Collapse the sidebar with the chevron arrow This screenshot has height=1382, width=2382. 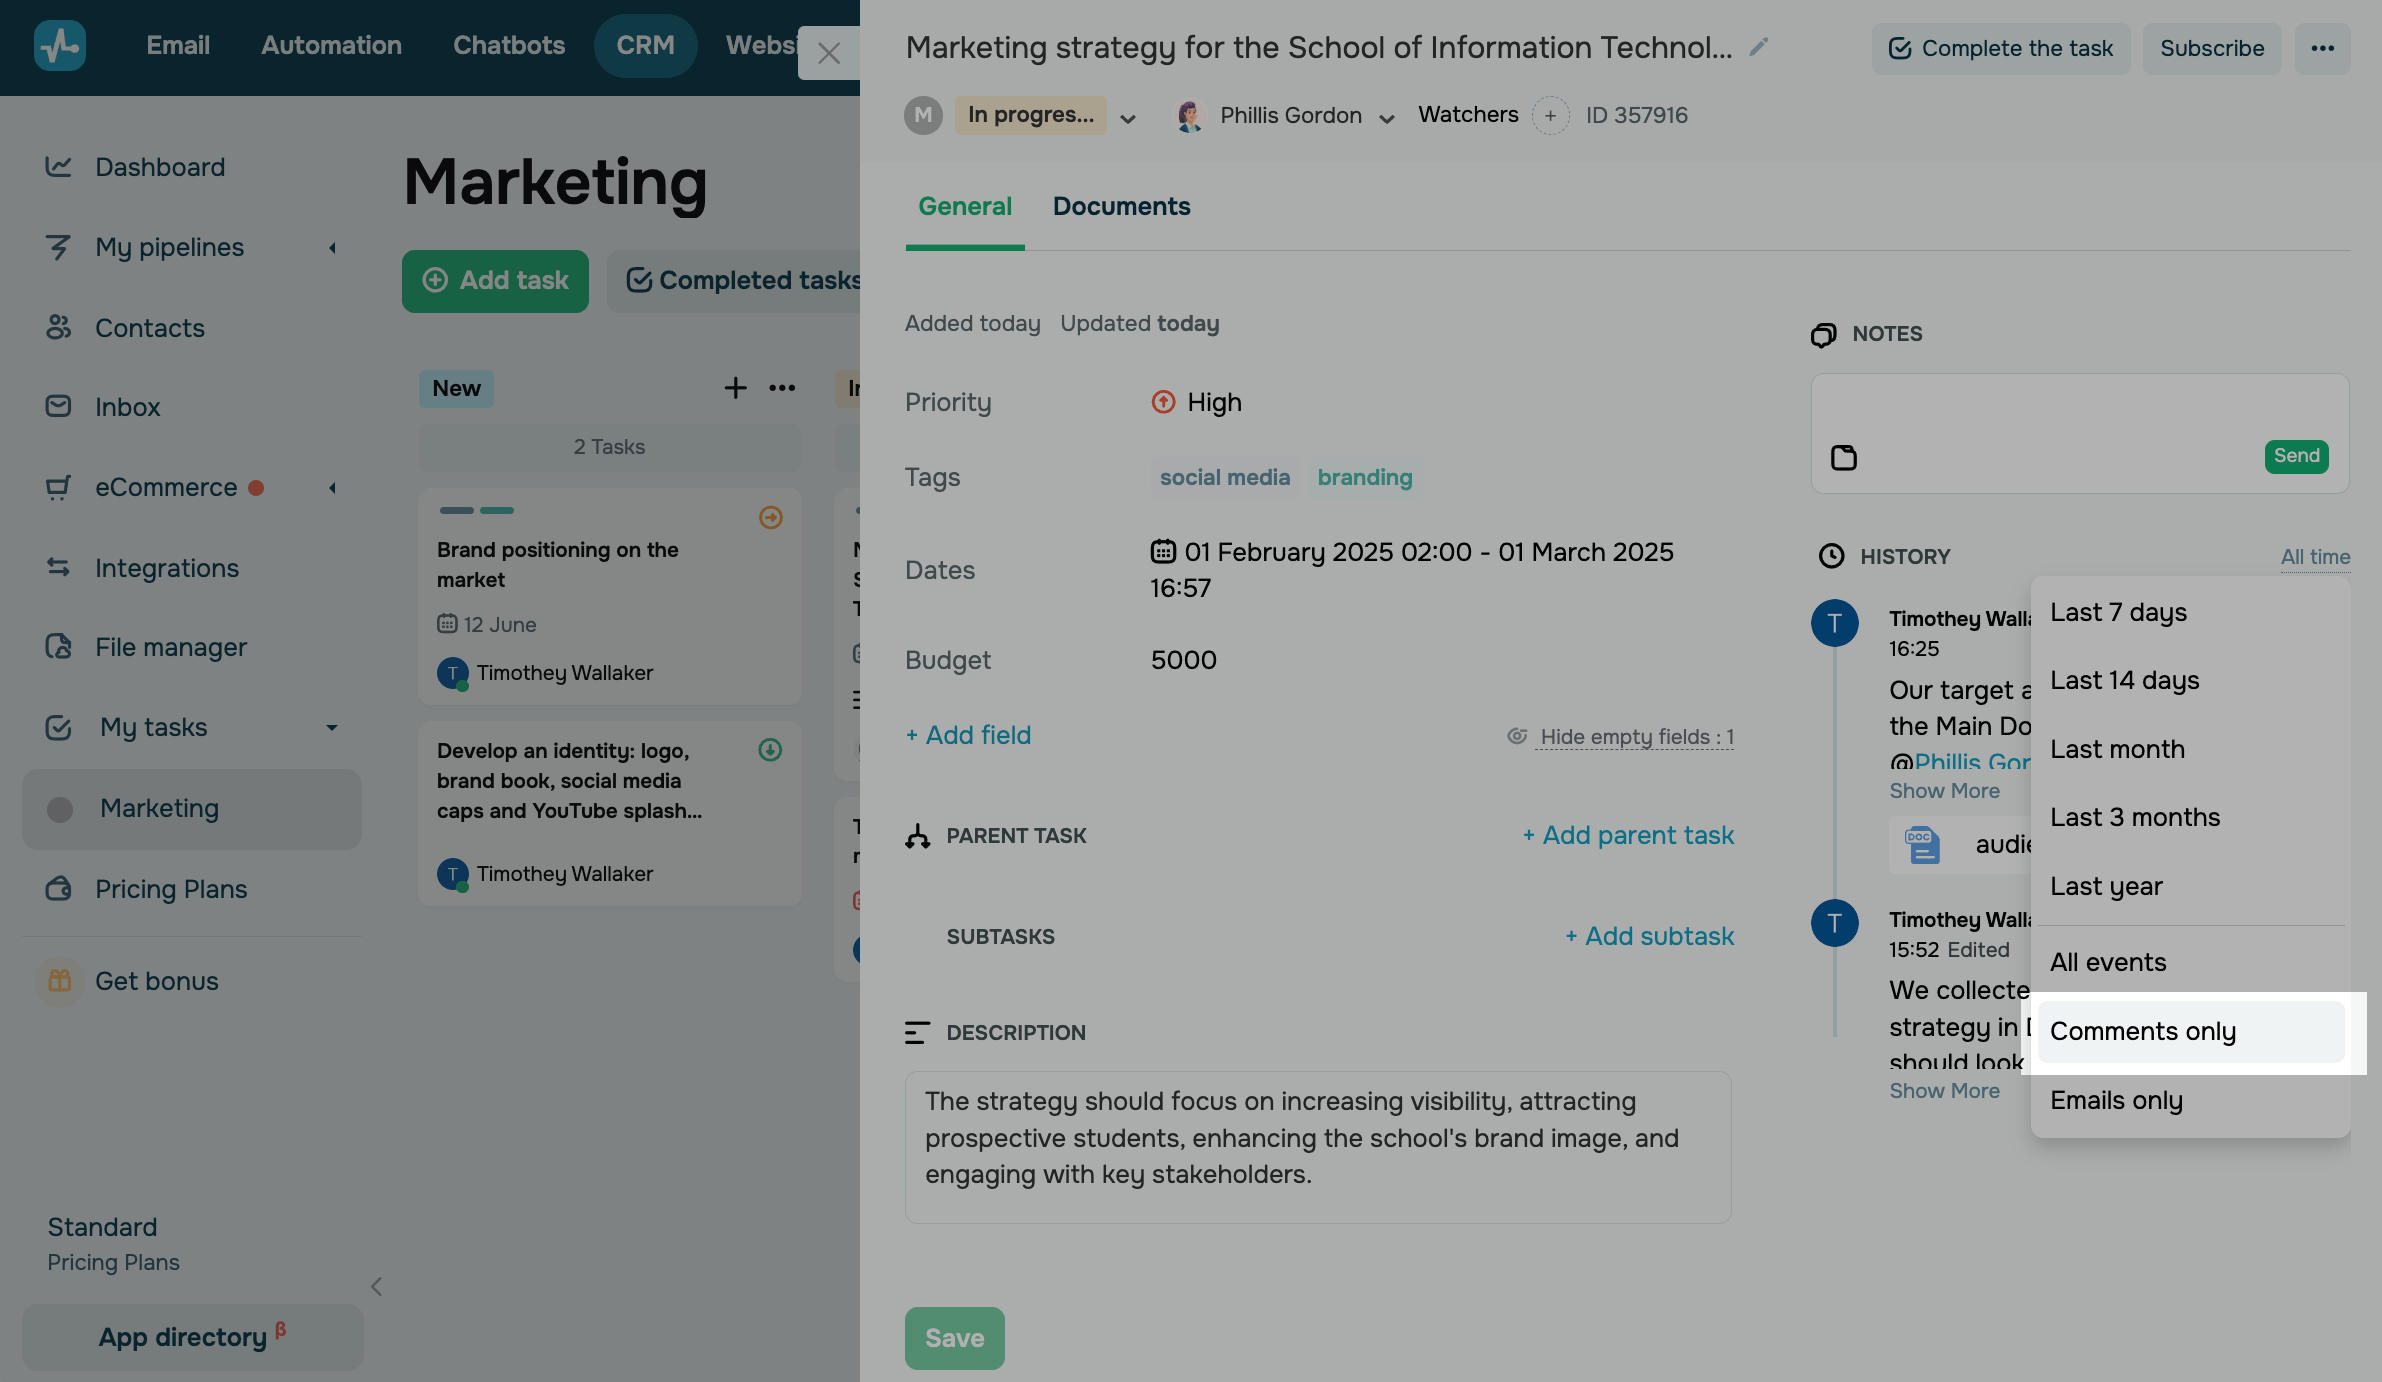pyautogui.click(x=376, y=1287)
